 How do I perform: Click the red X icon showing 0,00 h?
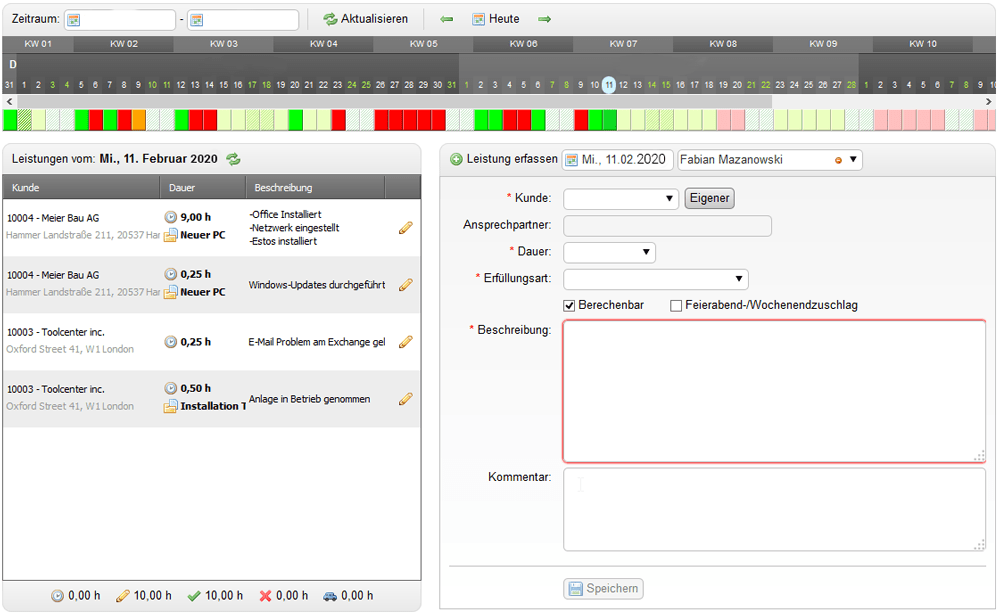point(264,595)
